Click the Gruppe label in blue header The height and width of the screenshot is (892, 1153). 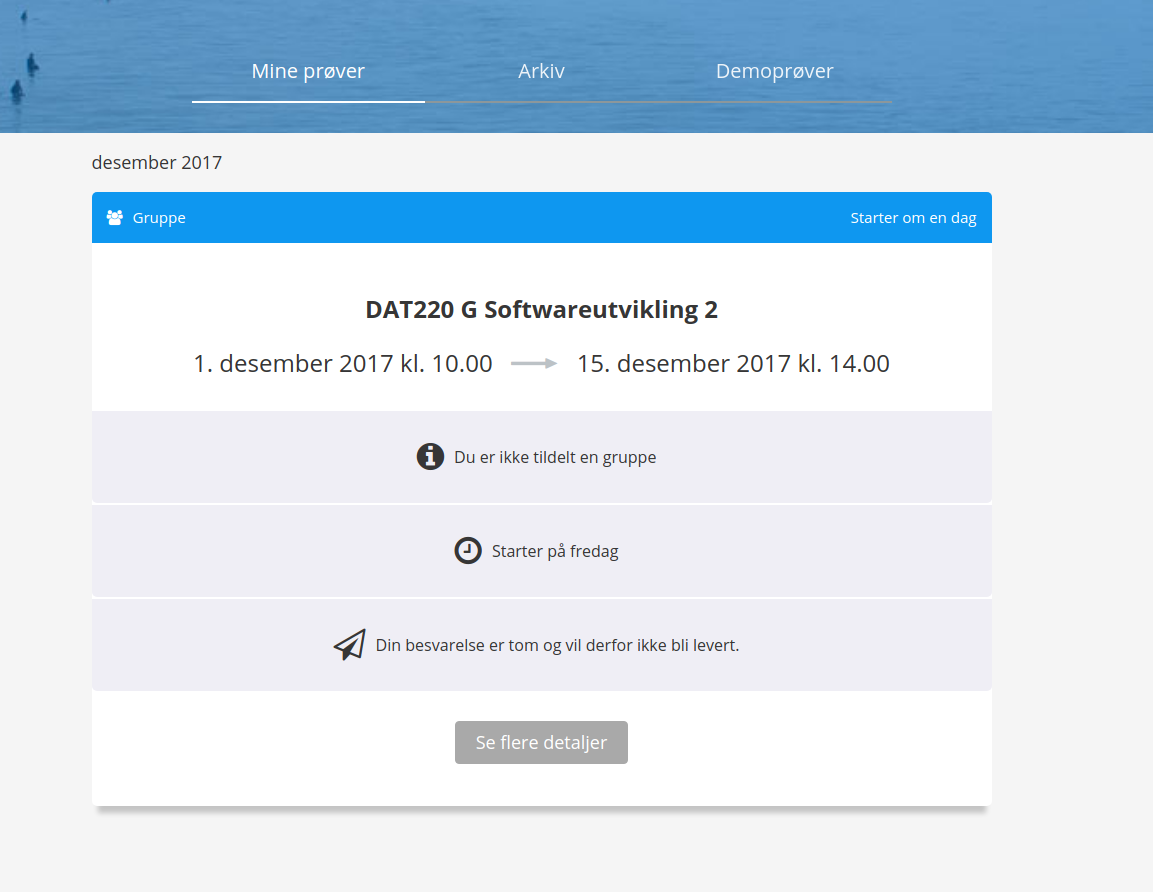(x=159, y=218)
